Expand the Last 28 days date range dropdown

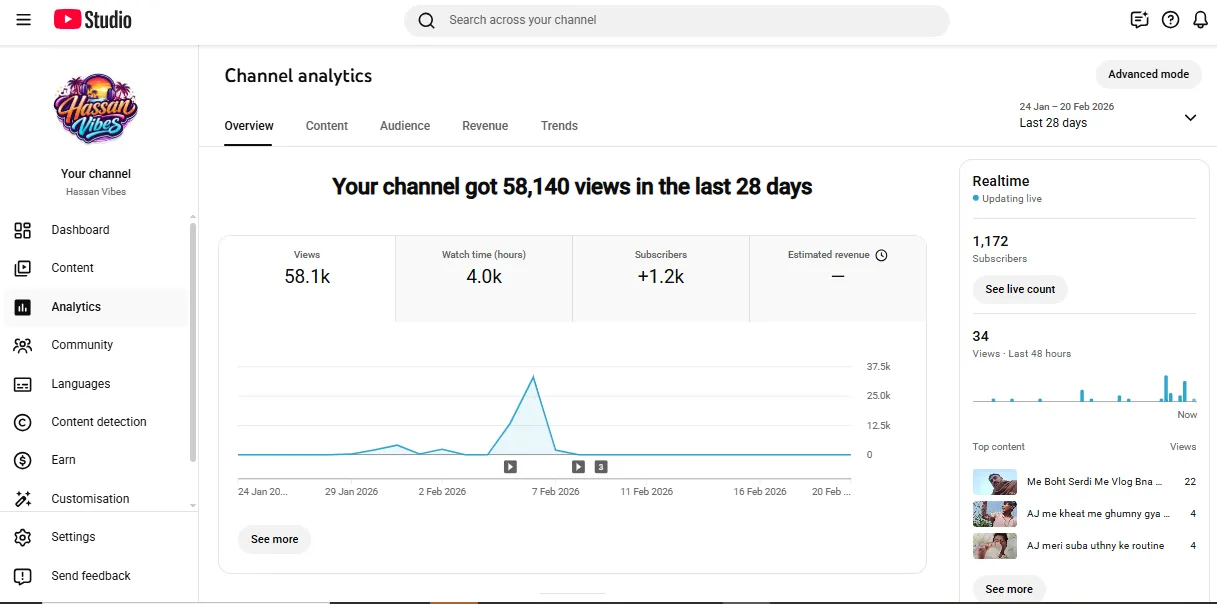pyautogui.click(x=1190, y=118)
